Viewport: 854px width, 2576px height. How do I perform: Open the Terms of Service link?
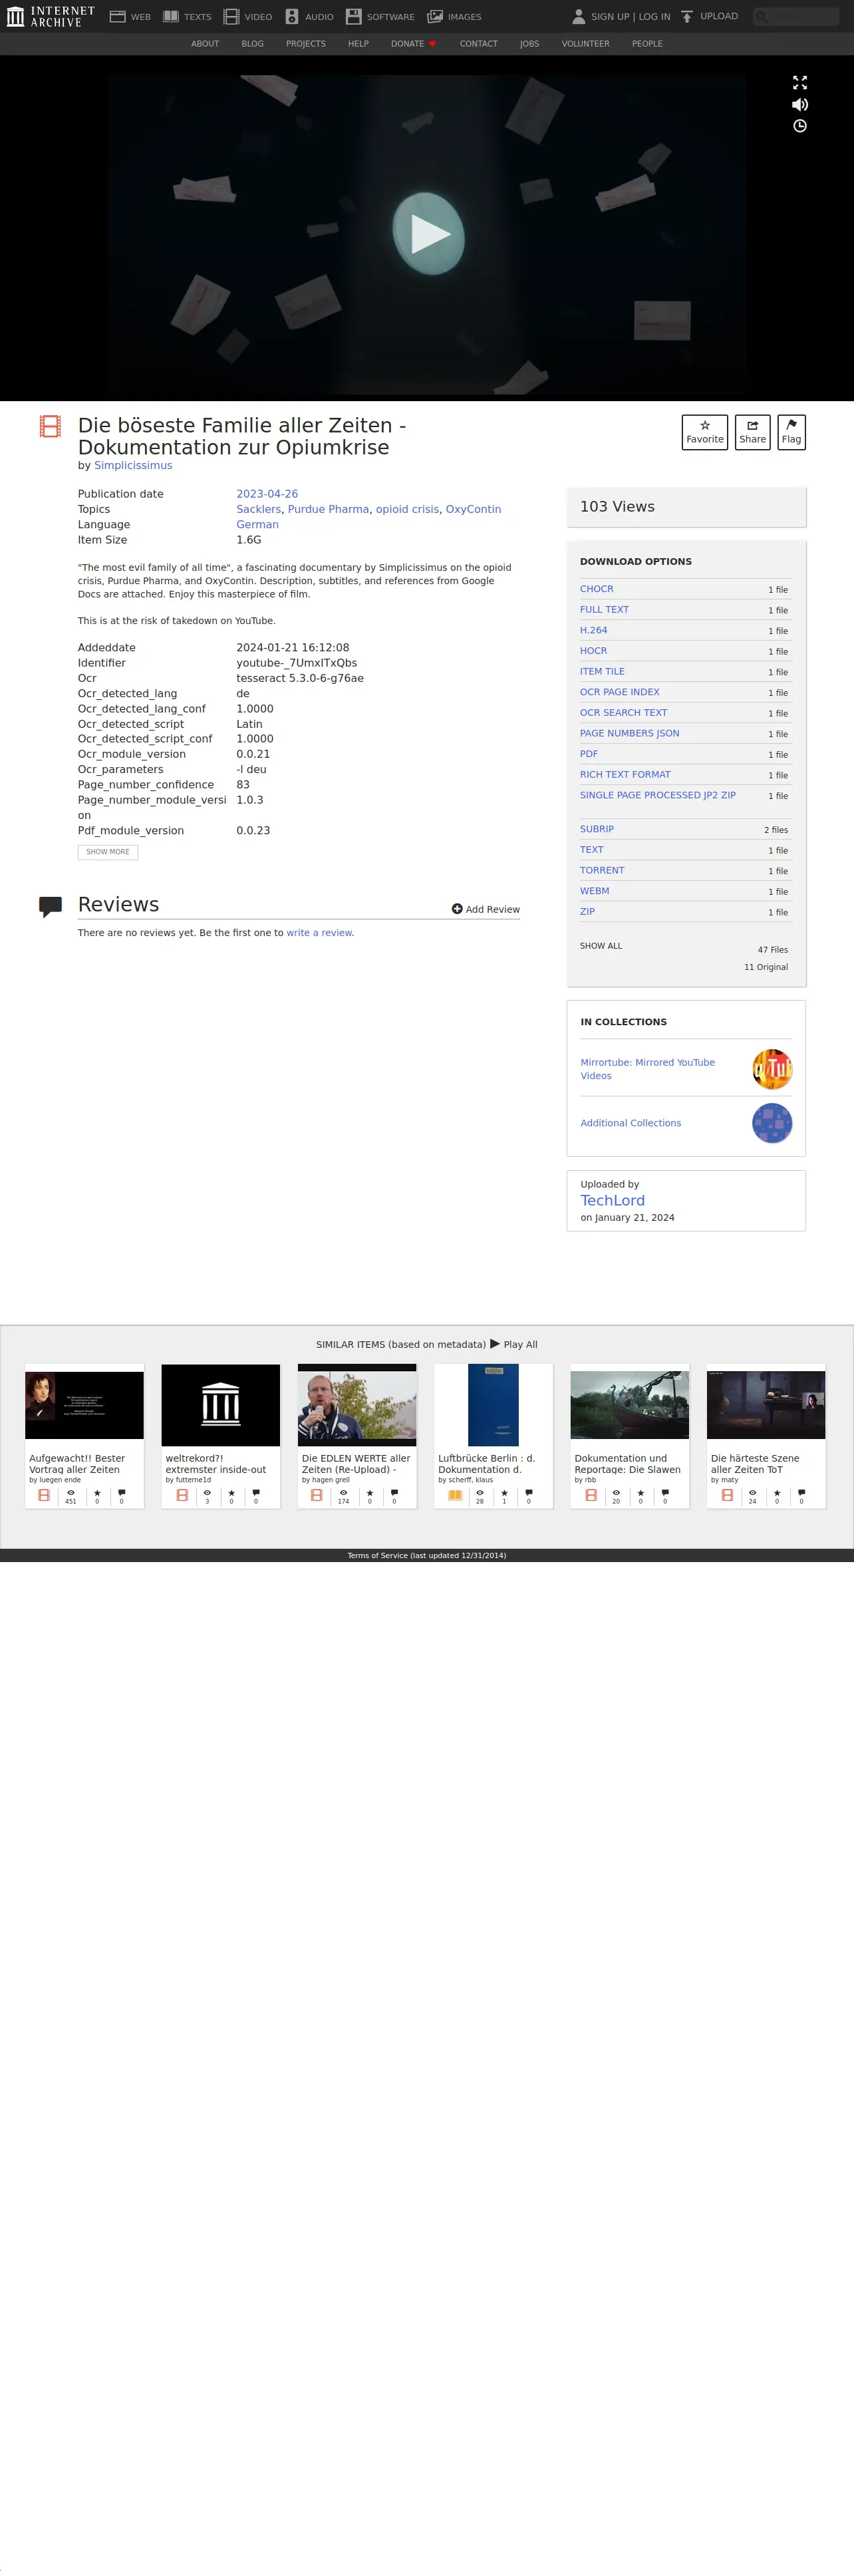click(x=427, y=1556)
